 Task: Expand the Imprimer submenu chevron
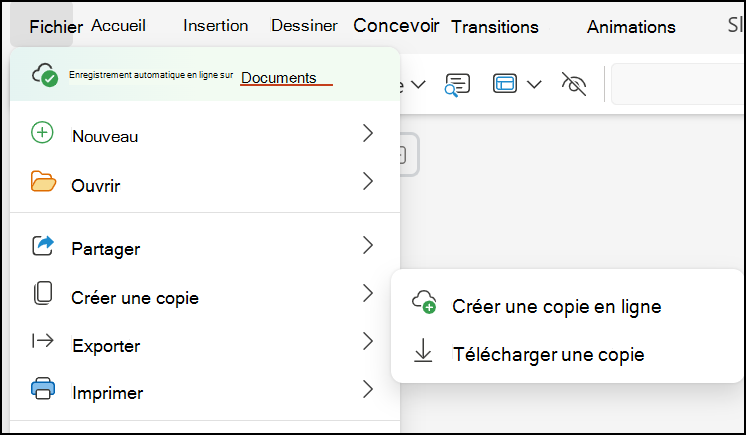tap(368, 389)
